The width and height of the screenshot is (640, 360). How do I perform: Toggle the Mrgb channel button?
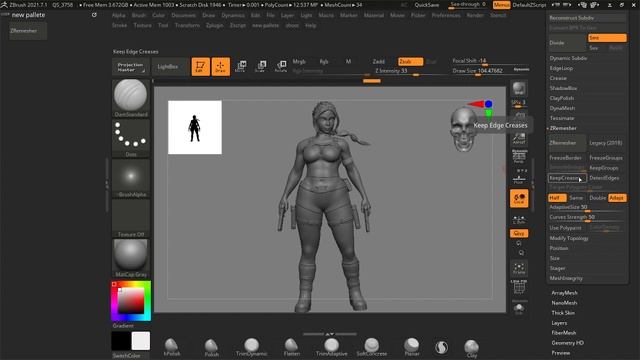point(299,62)
